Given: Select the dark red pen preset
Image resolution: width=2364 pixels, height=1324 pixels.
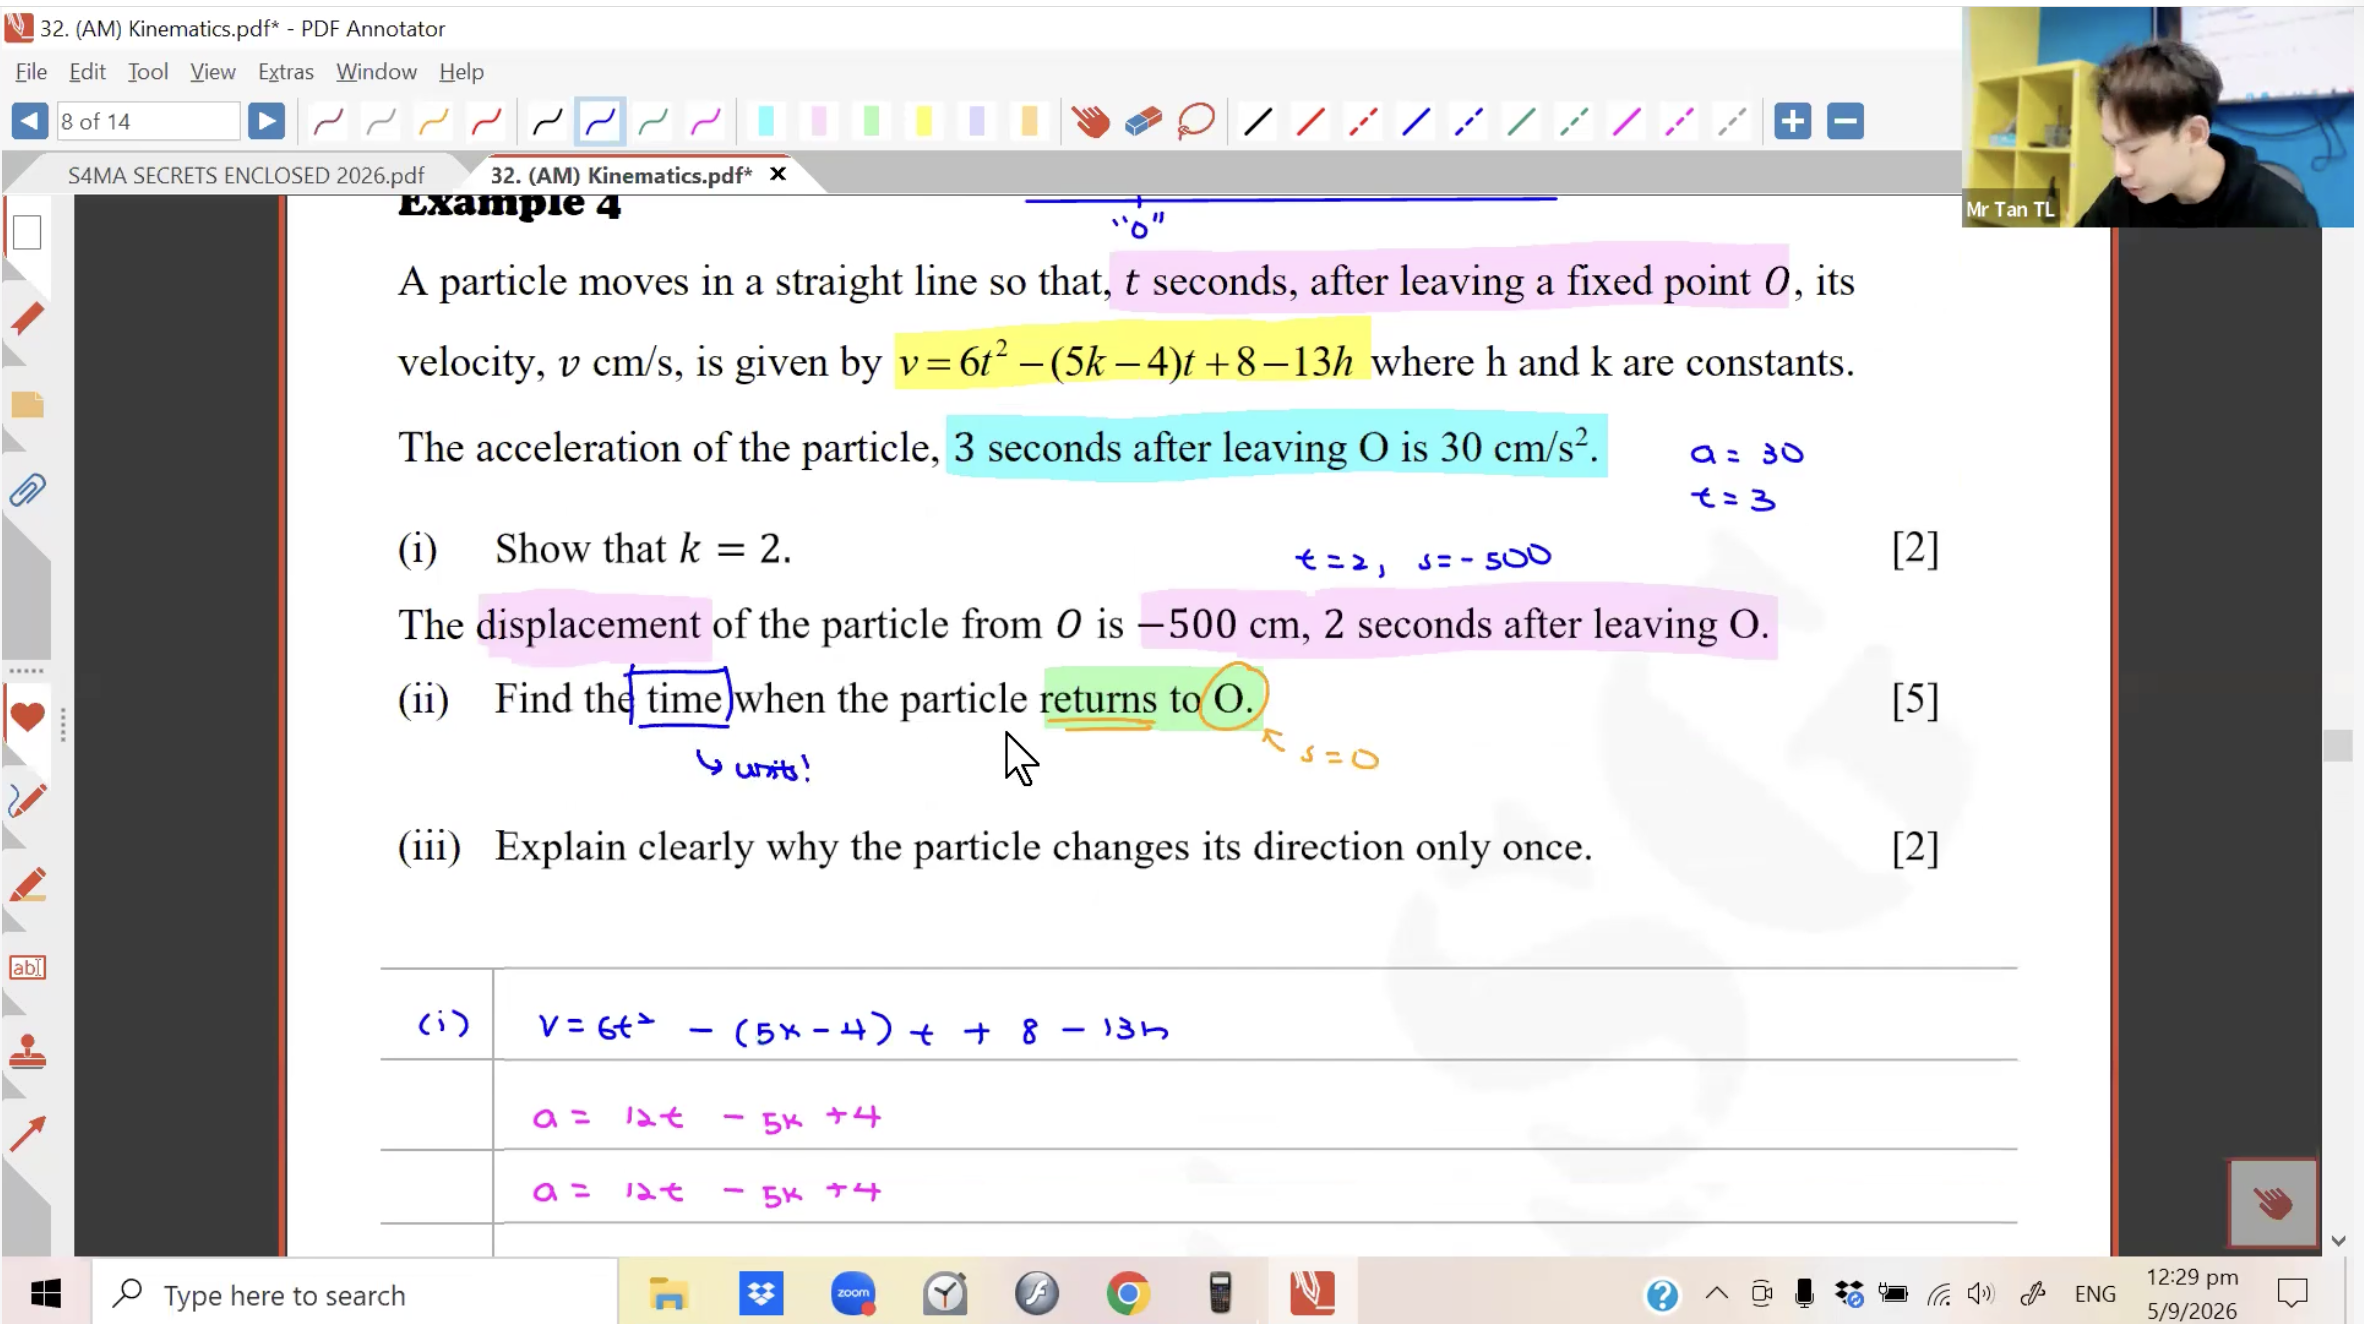Looking at the screenshot, I should pos(328,122).
